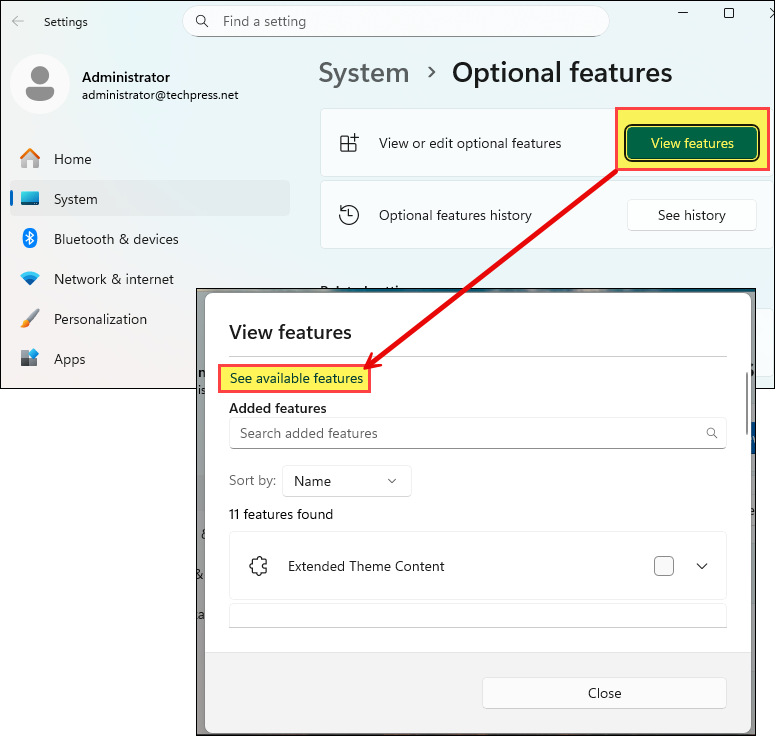This screenshot has height=736, width=775.
Task: Click the back arrow in Settings header
Action: click(x=18, y=21)
